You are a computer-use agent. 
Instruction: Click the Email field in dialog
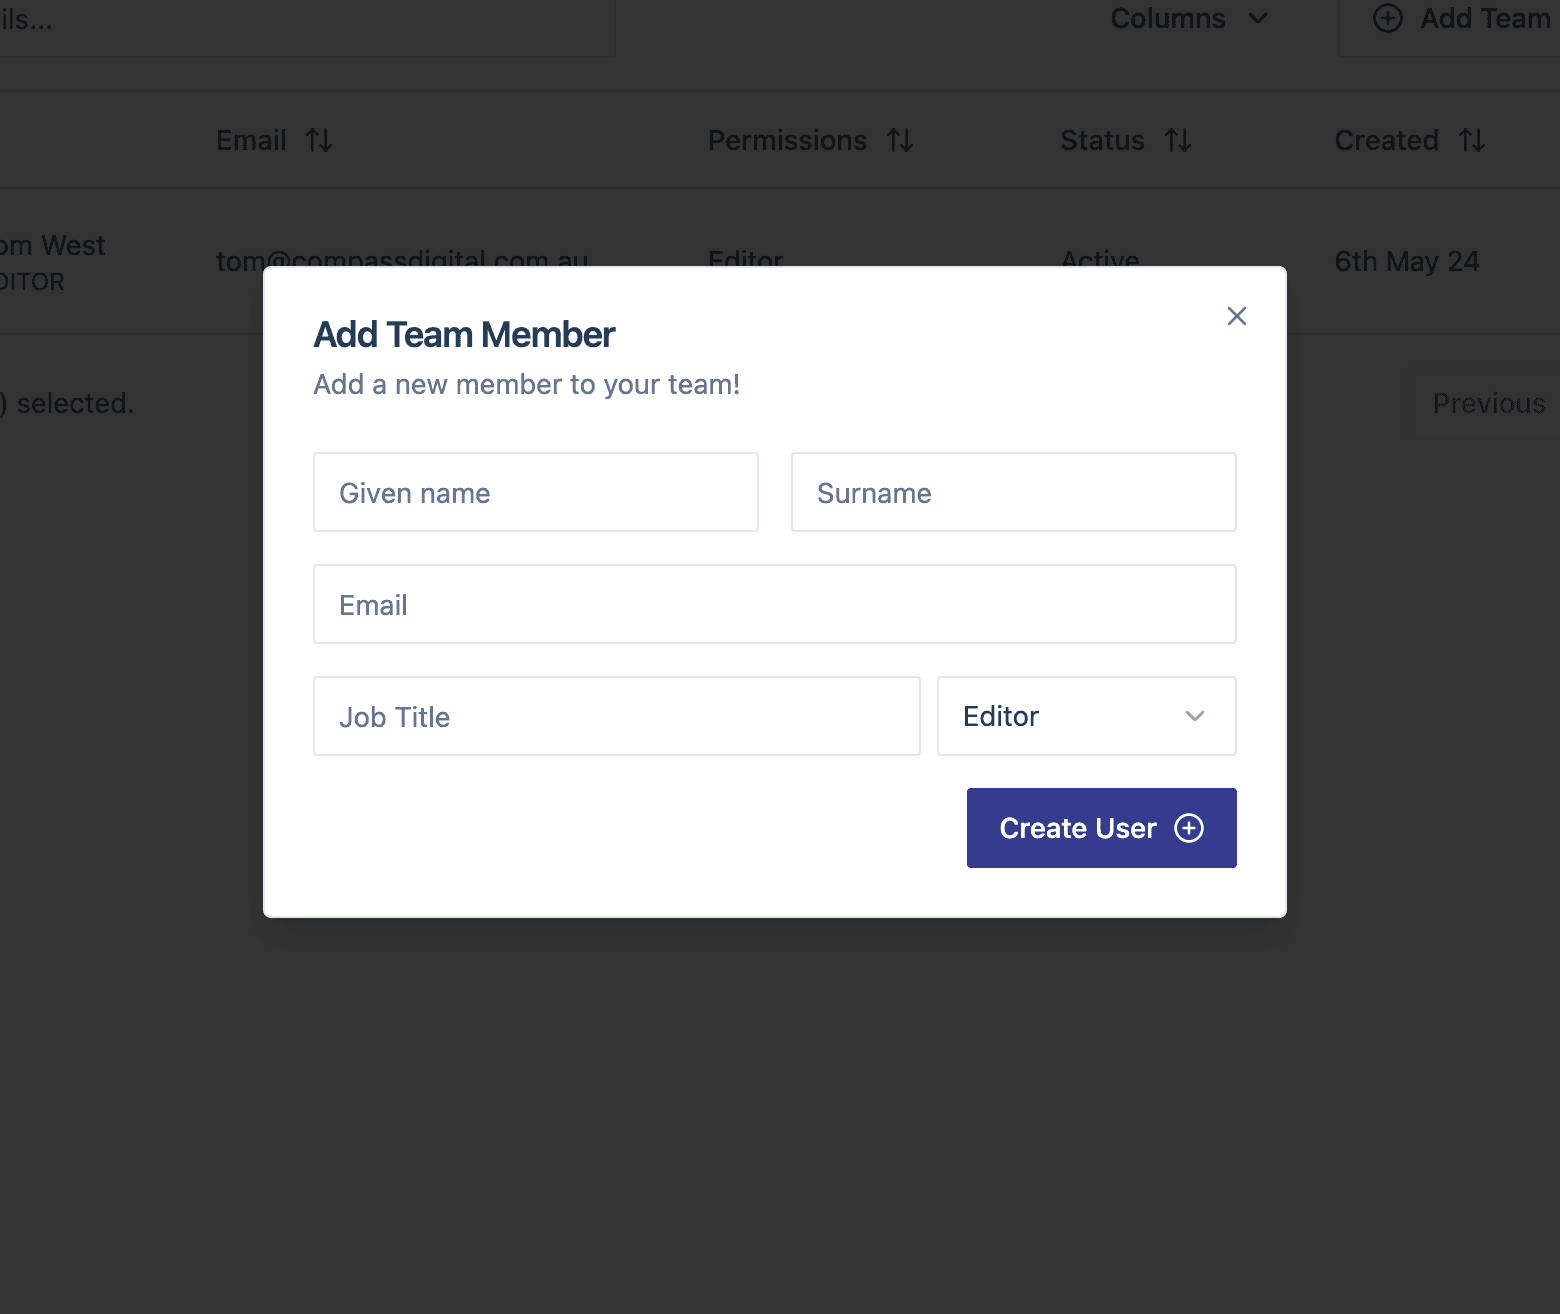coord(774,604)
